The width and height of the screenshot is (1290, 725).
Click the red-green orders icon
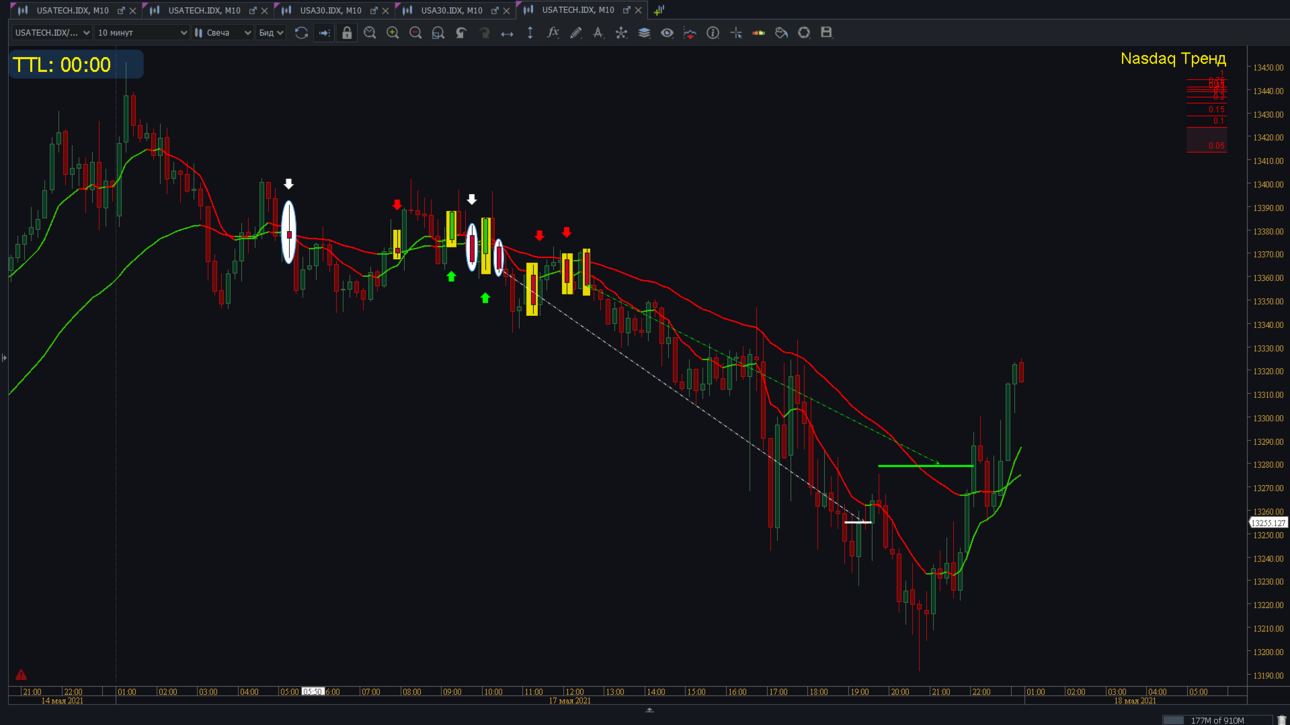point(759,33)
